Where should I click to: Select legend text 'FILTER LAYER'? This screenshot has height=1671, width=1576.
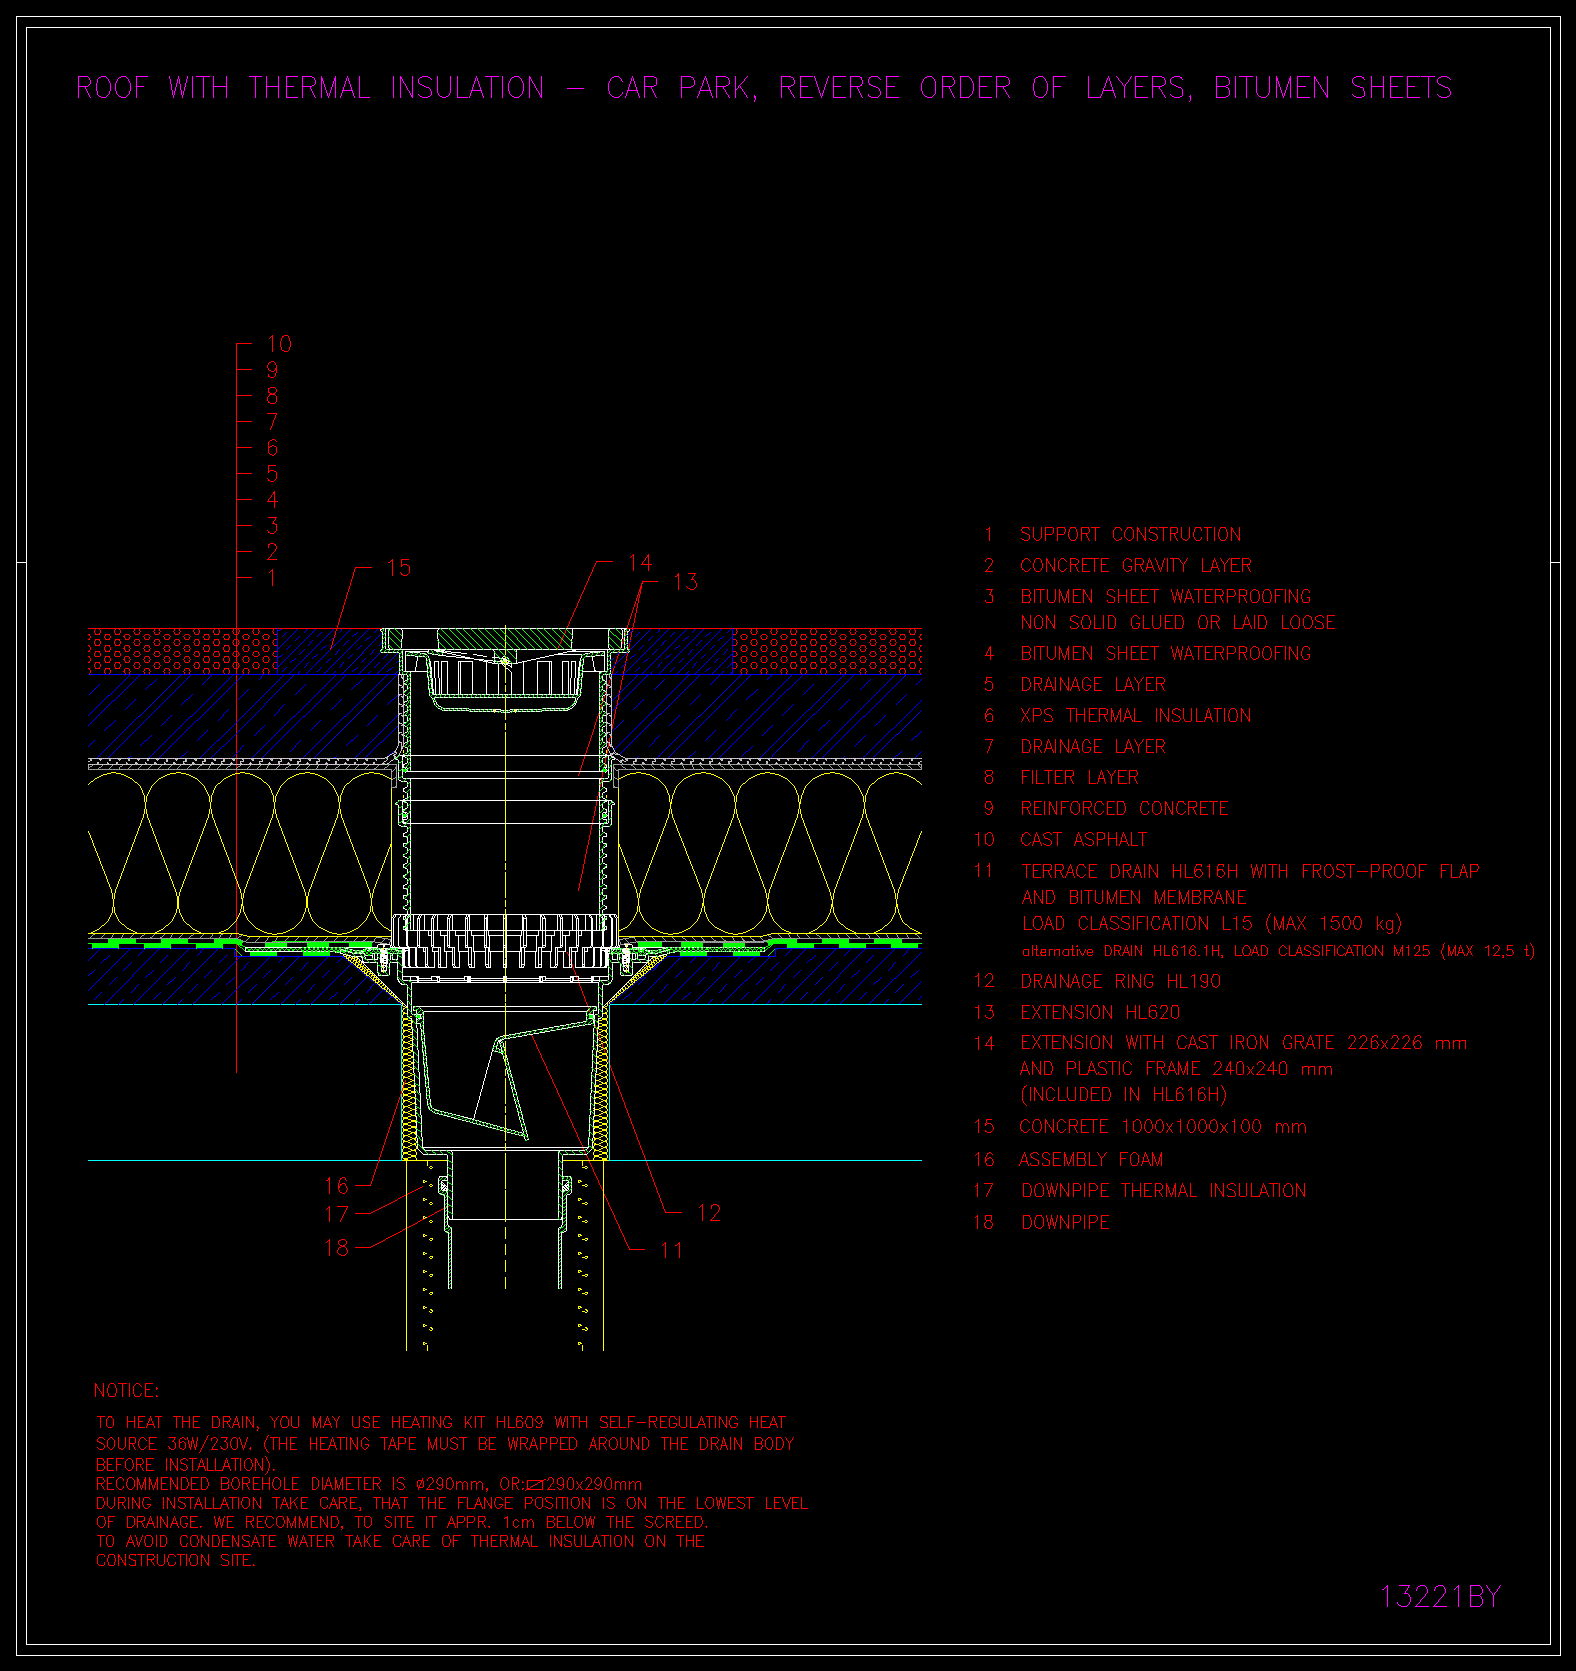1079,777
